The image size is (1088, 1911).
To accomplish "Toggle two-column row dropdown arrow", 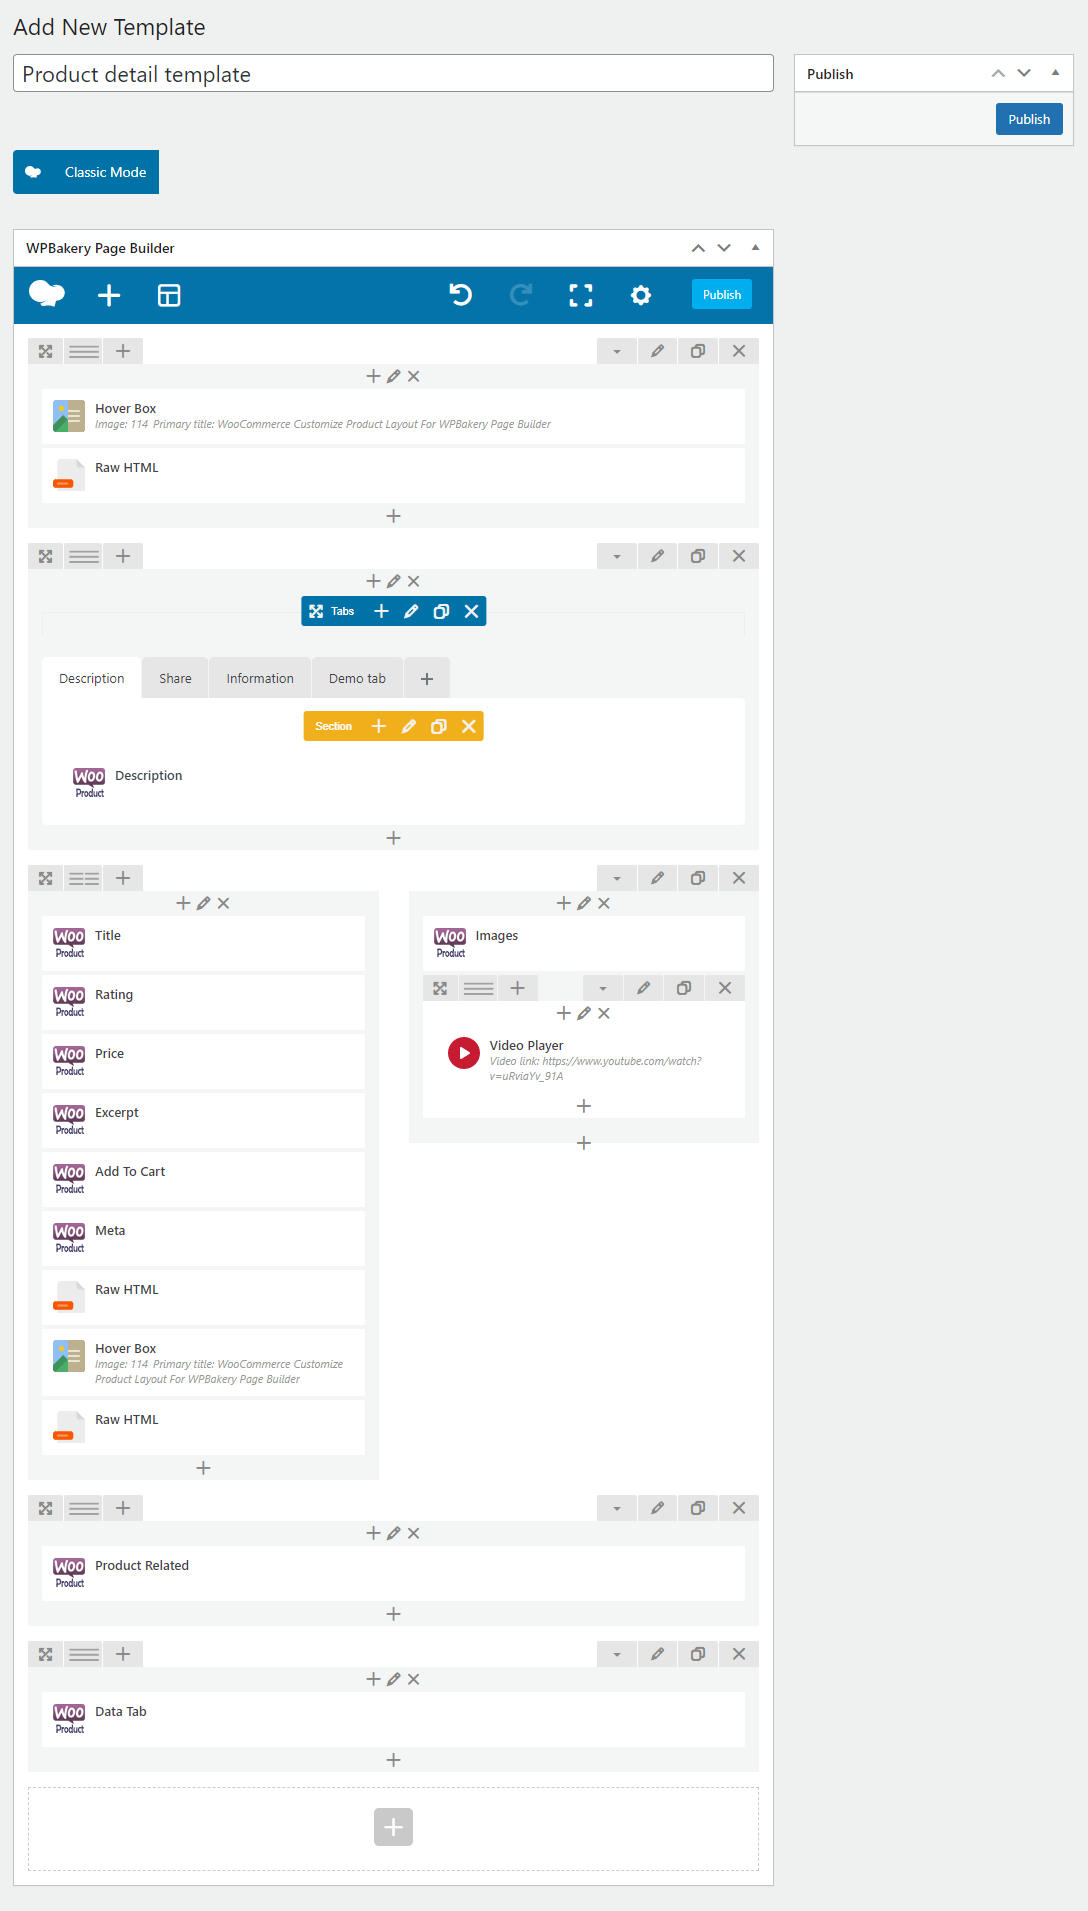I will pyautogui.click(x=617, y=878).
